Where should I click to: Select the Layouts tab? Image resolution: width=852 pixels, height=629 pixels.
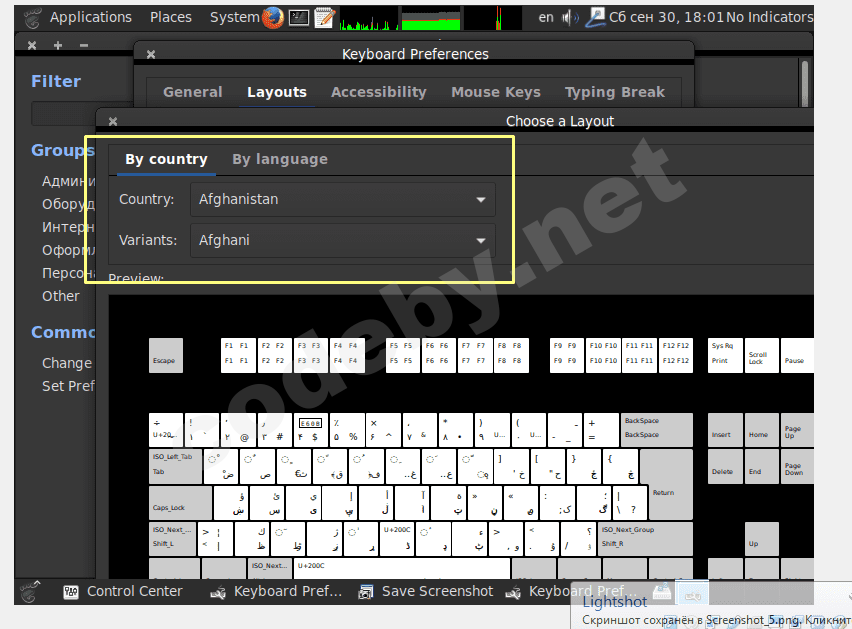[x=277, y=92]
